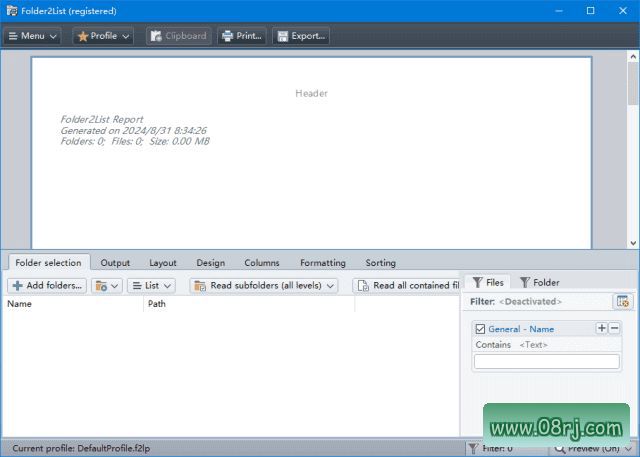Screen dimensions: 640x457
Task: Toggle the General - Name filter checkbox
Action: tap(480, 329)
